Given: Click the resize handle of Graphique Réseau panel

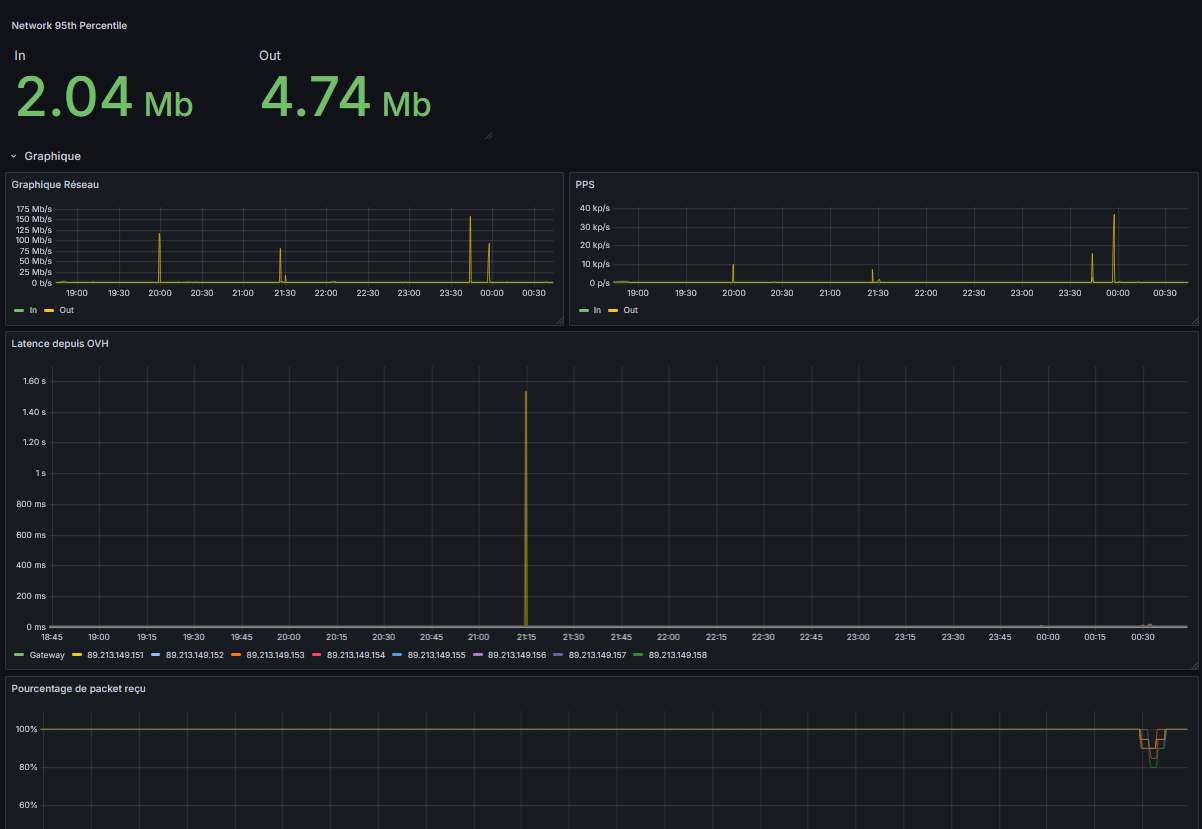Looking at the screenshot, I should click(x=560, y=320).
